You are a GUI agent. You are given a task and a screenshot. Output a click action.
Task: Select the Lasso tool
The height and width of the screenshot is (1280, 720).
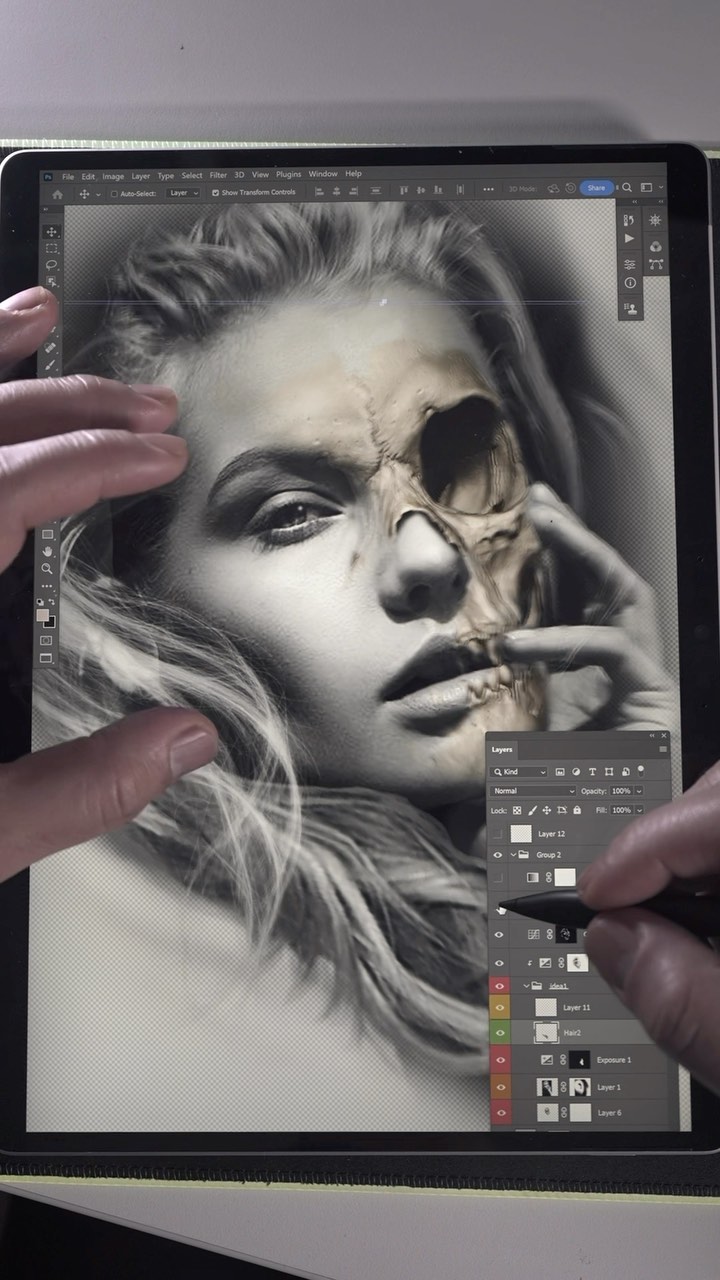[51, 265]
